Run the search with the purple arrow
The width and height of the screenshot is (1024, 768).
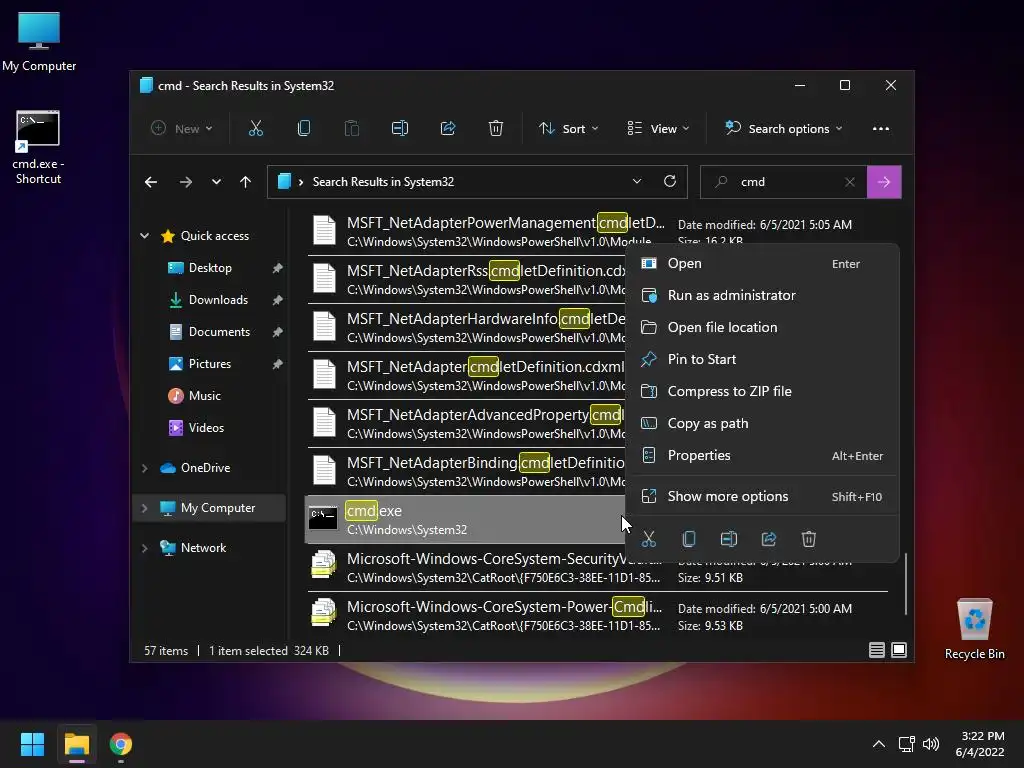884,182
